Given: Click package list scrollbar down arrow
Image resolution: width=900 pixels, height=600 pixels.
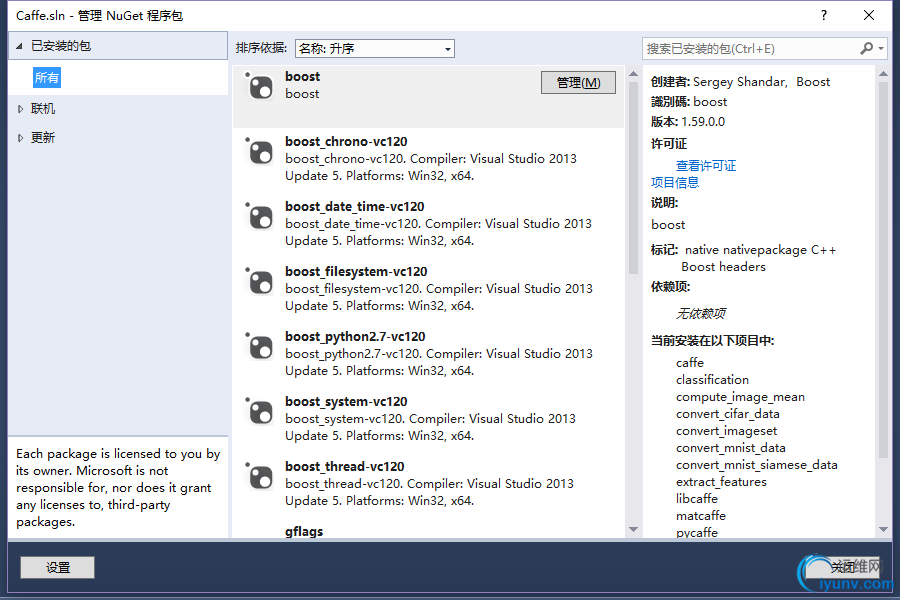Looking at the screenshot, I should pos(633,529).
